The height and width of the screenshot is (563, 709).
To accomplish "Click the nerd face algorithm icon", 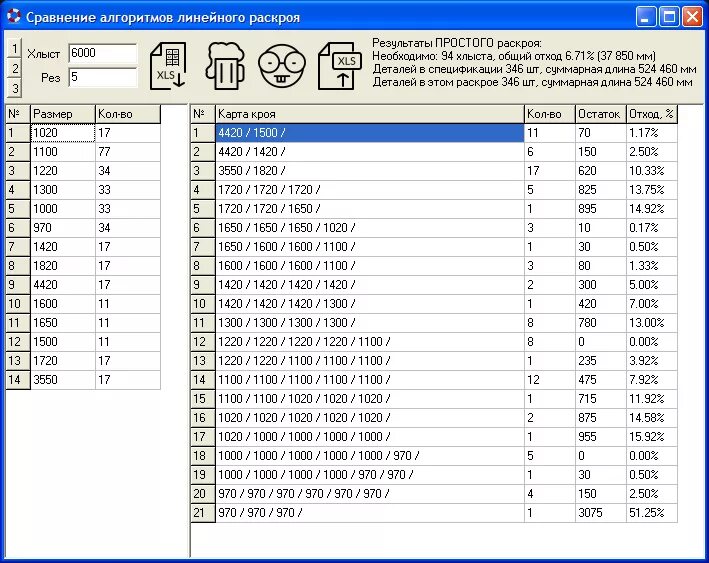I will 282,66.
